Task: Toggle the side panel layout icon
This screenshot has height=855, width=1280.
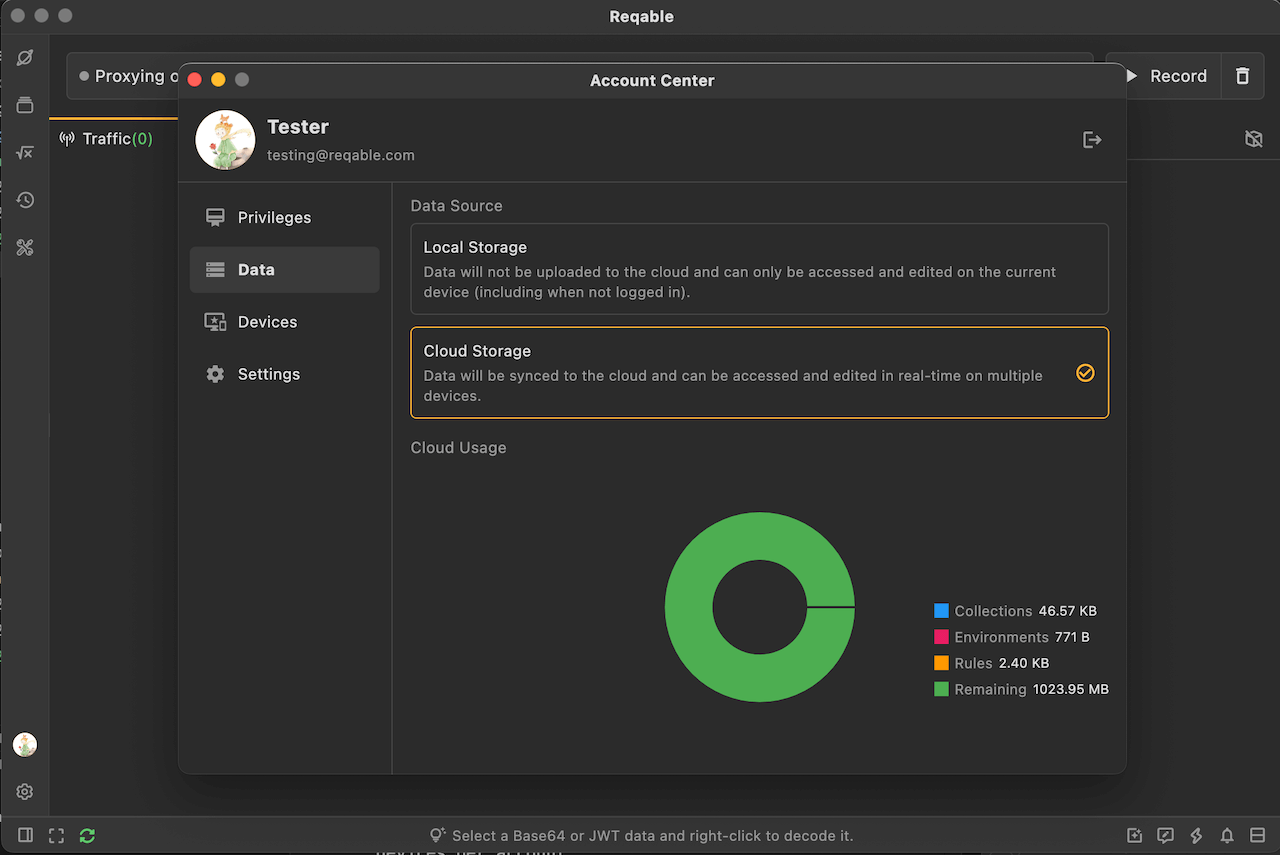Action: 25,835
